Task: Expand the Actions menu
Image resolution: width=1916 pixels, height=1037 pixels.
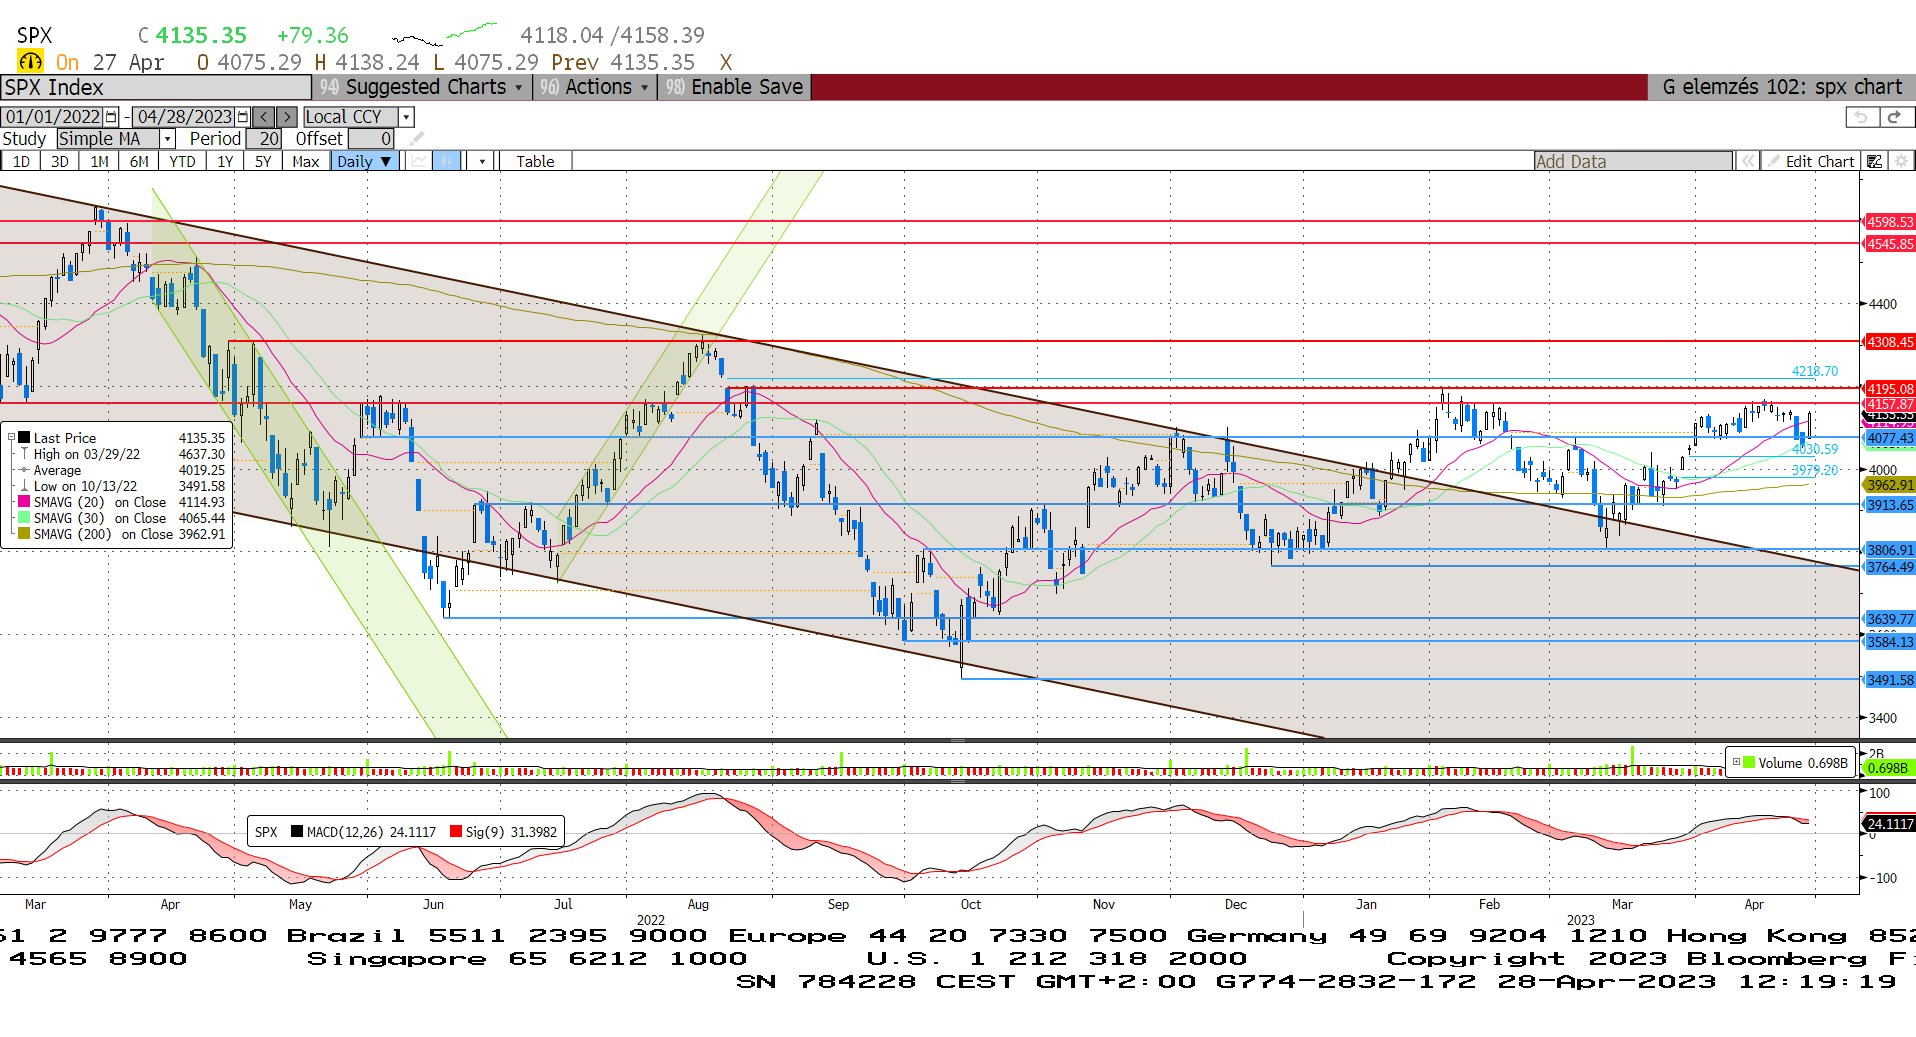Action: pyautogui.click(x=594, y=87)
